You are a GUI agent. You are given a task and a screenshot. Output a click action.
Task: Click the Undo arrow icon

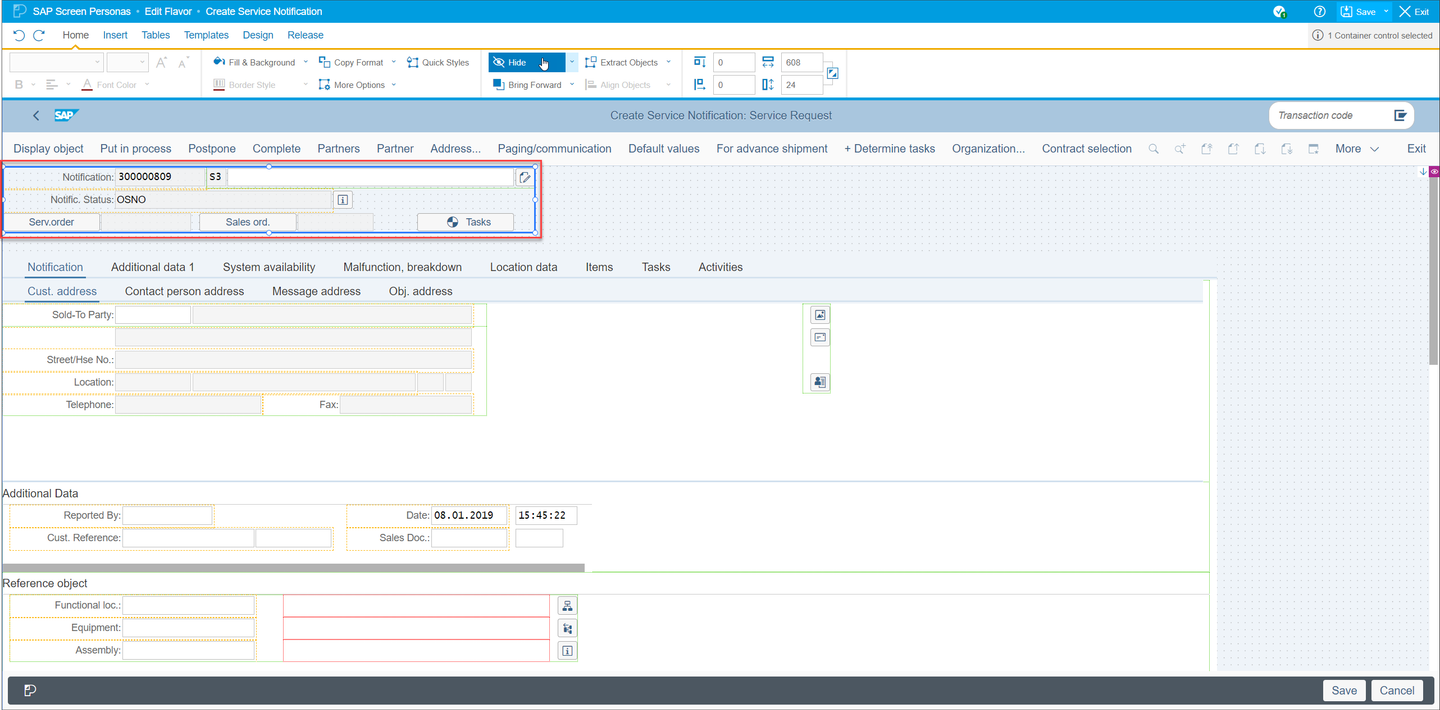(x=19, y=35)
